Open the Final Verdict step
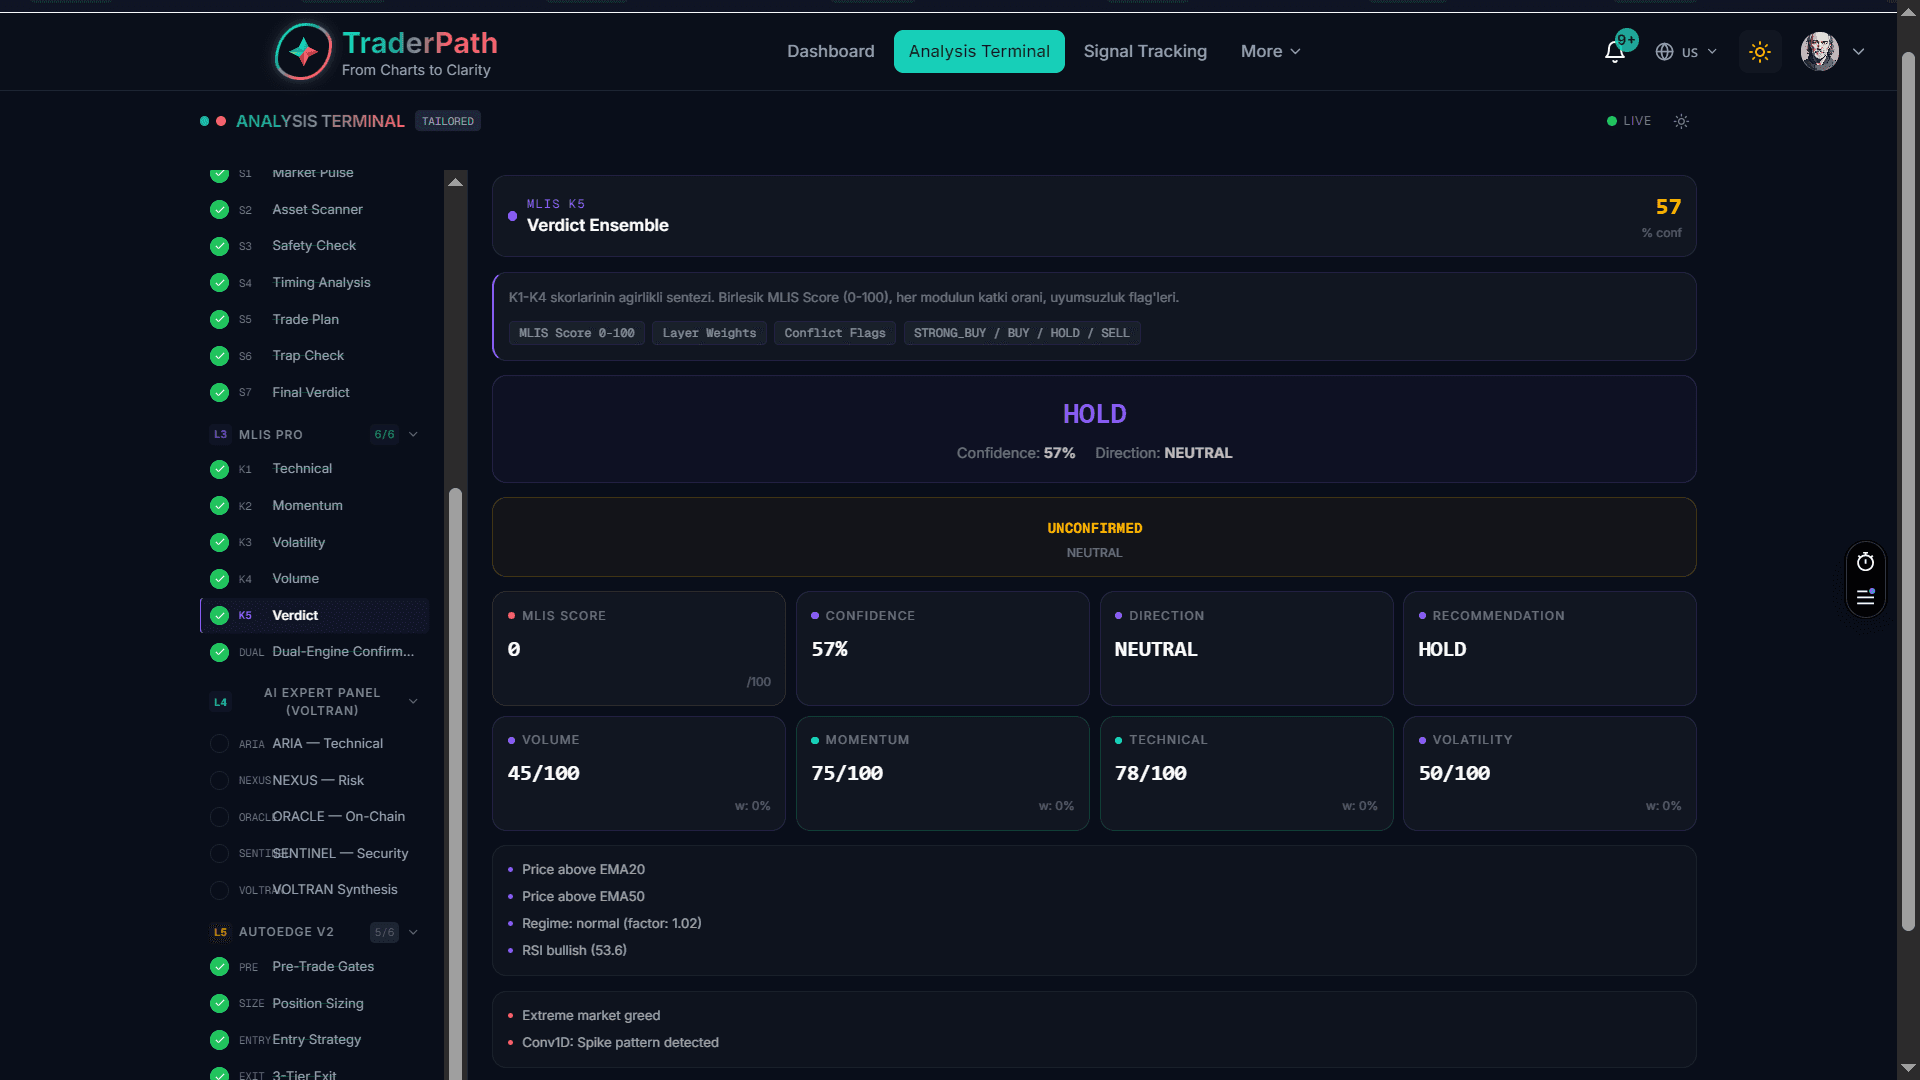1920x1080 pixels. coord(315,393)
